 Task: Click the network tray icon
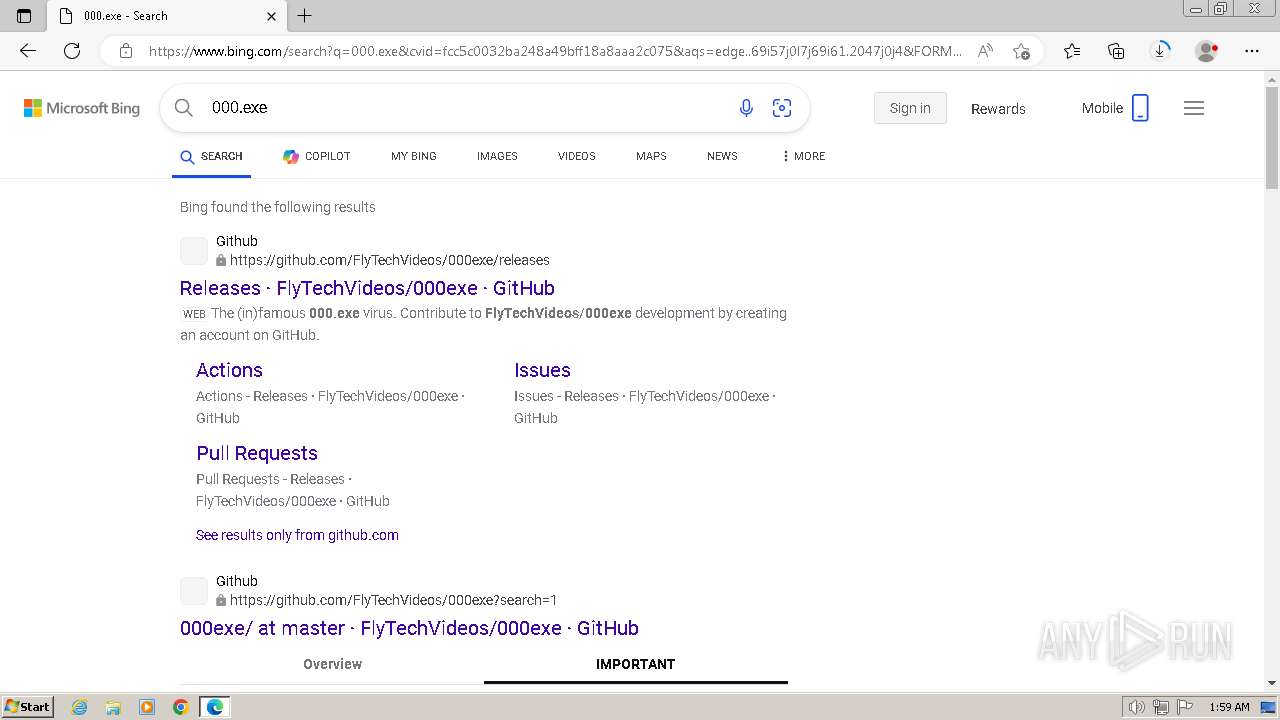click(x=1161, y=707)
